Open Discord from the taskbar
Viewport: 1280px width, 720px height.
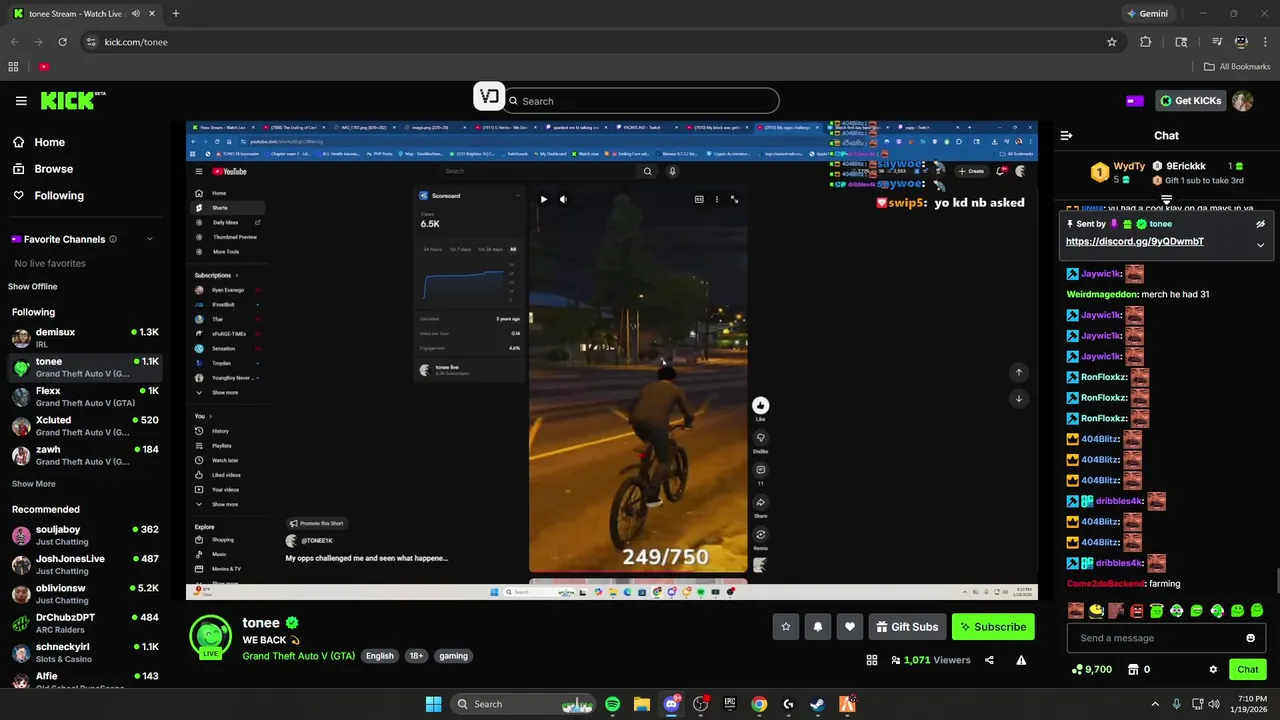(x=671, y=704)
